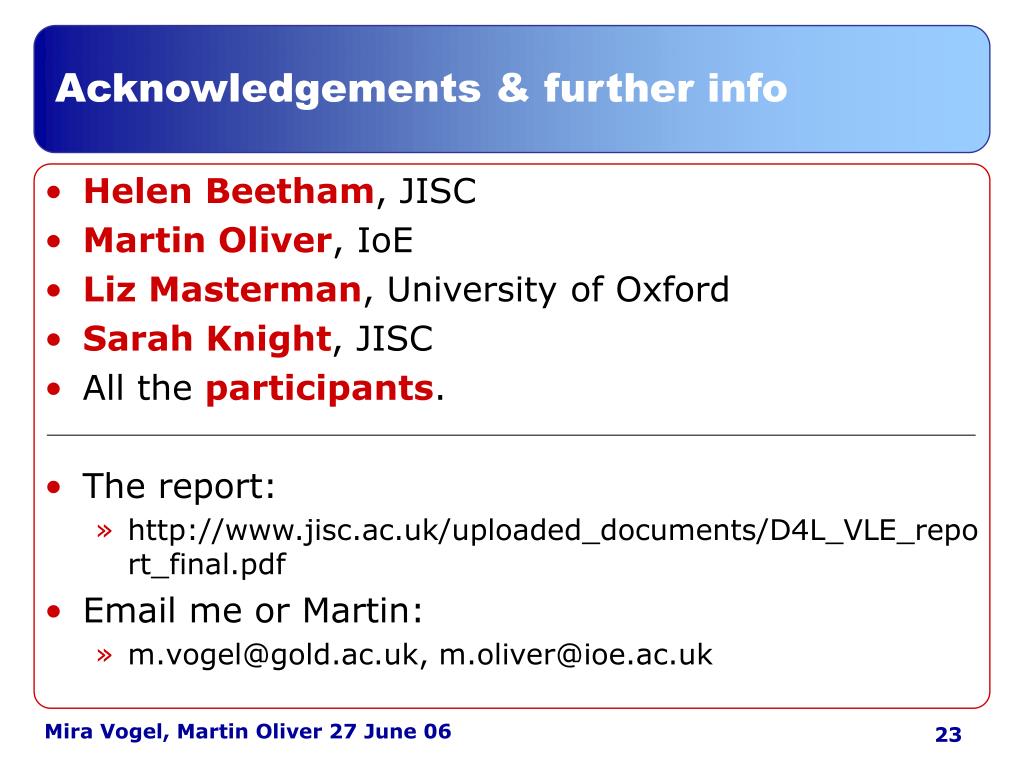Click the slide number 23
1024x768 pixels.
click(948, 735)
